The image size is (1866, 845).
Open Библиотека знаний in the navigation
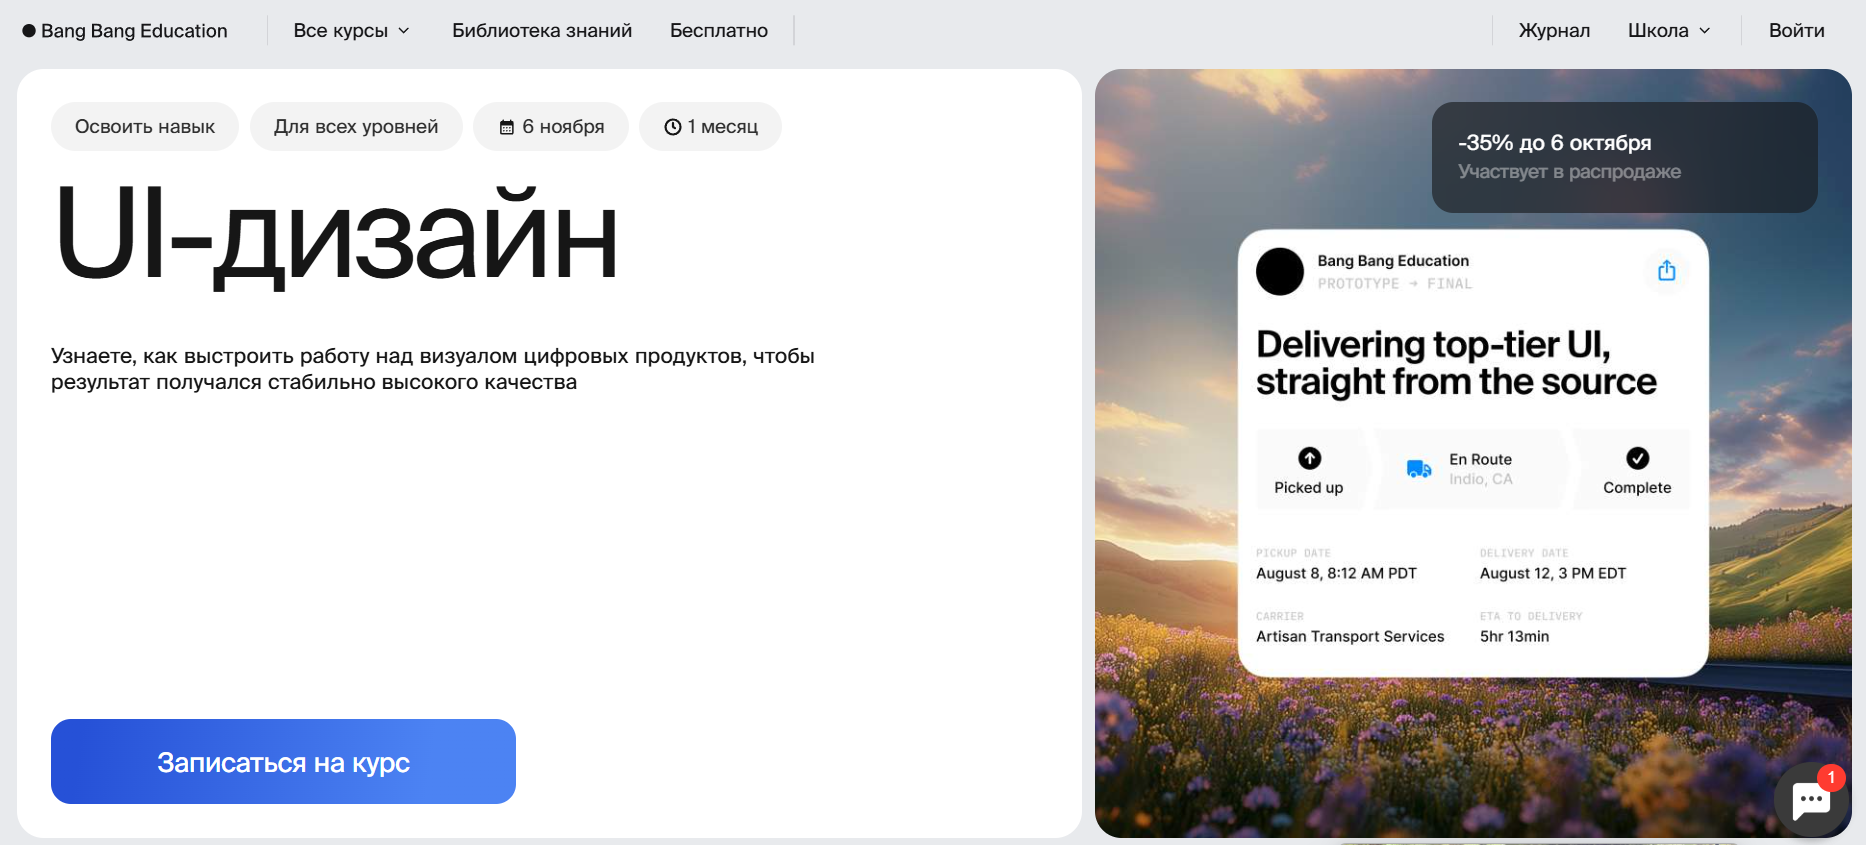542,31
